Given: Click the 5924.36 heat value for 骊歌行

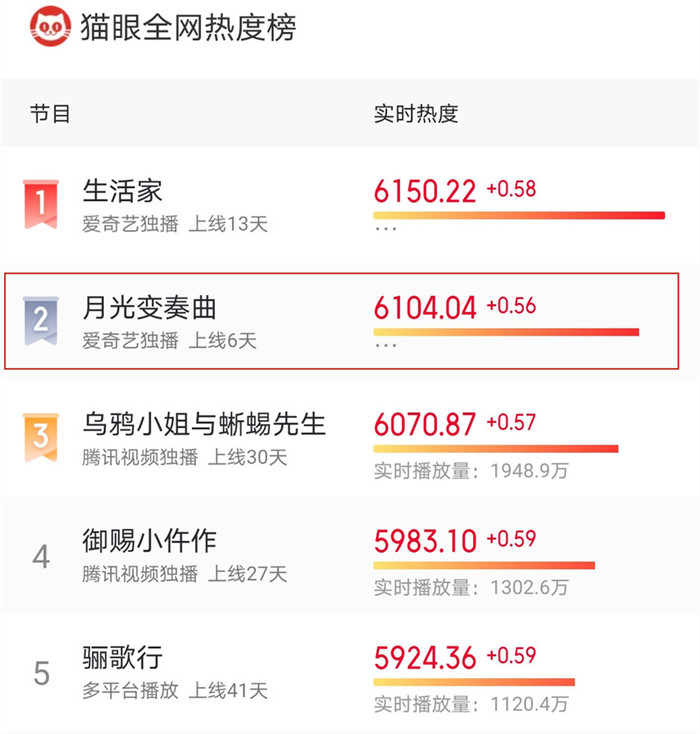Looking at the screenshot, I should [425, 657].
